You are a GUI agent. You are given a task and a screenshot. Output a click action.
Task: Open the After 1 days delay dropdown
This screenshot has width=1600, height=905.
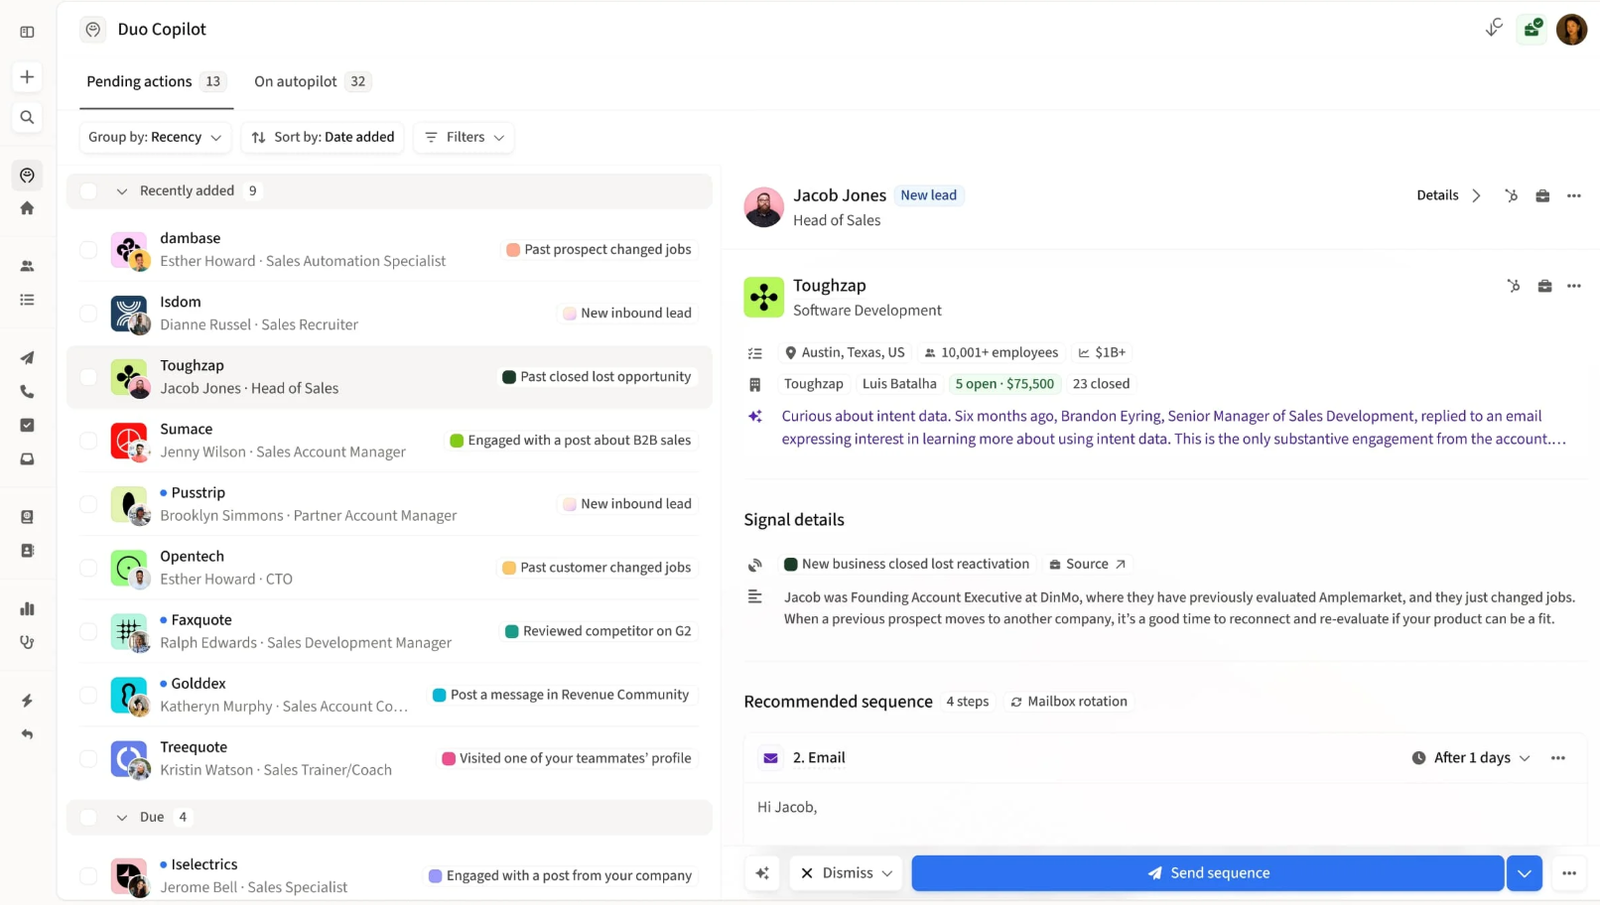(x=1471, y=758)
